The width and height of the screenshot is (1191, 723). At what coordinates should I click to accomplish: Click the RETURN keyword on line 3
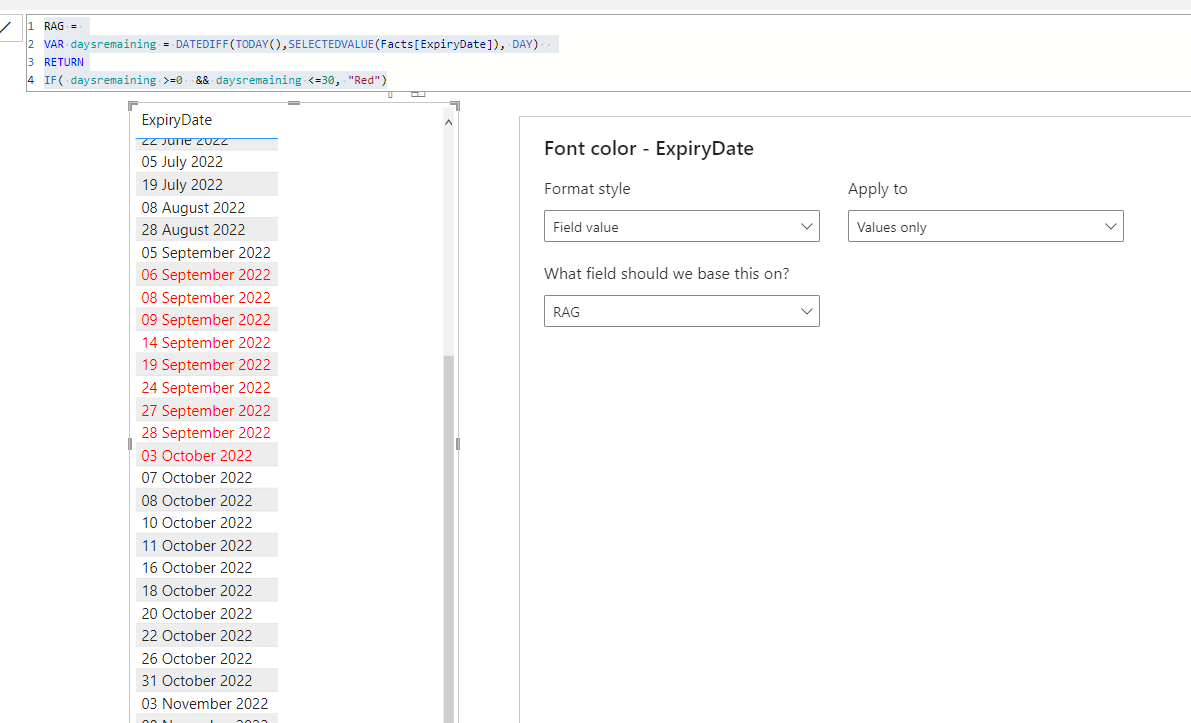coord(64,62)
